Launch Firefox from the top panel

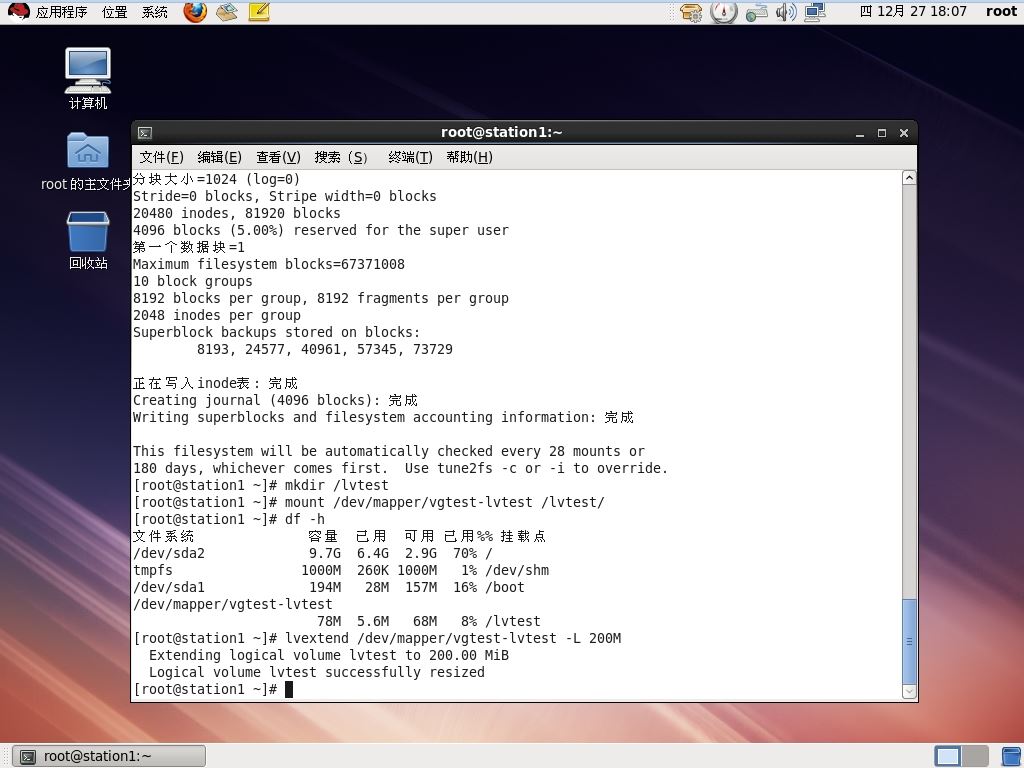195,11
